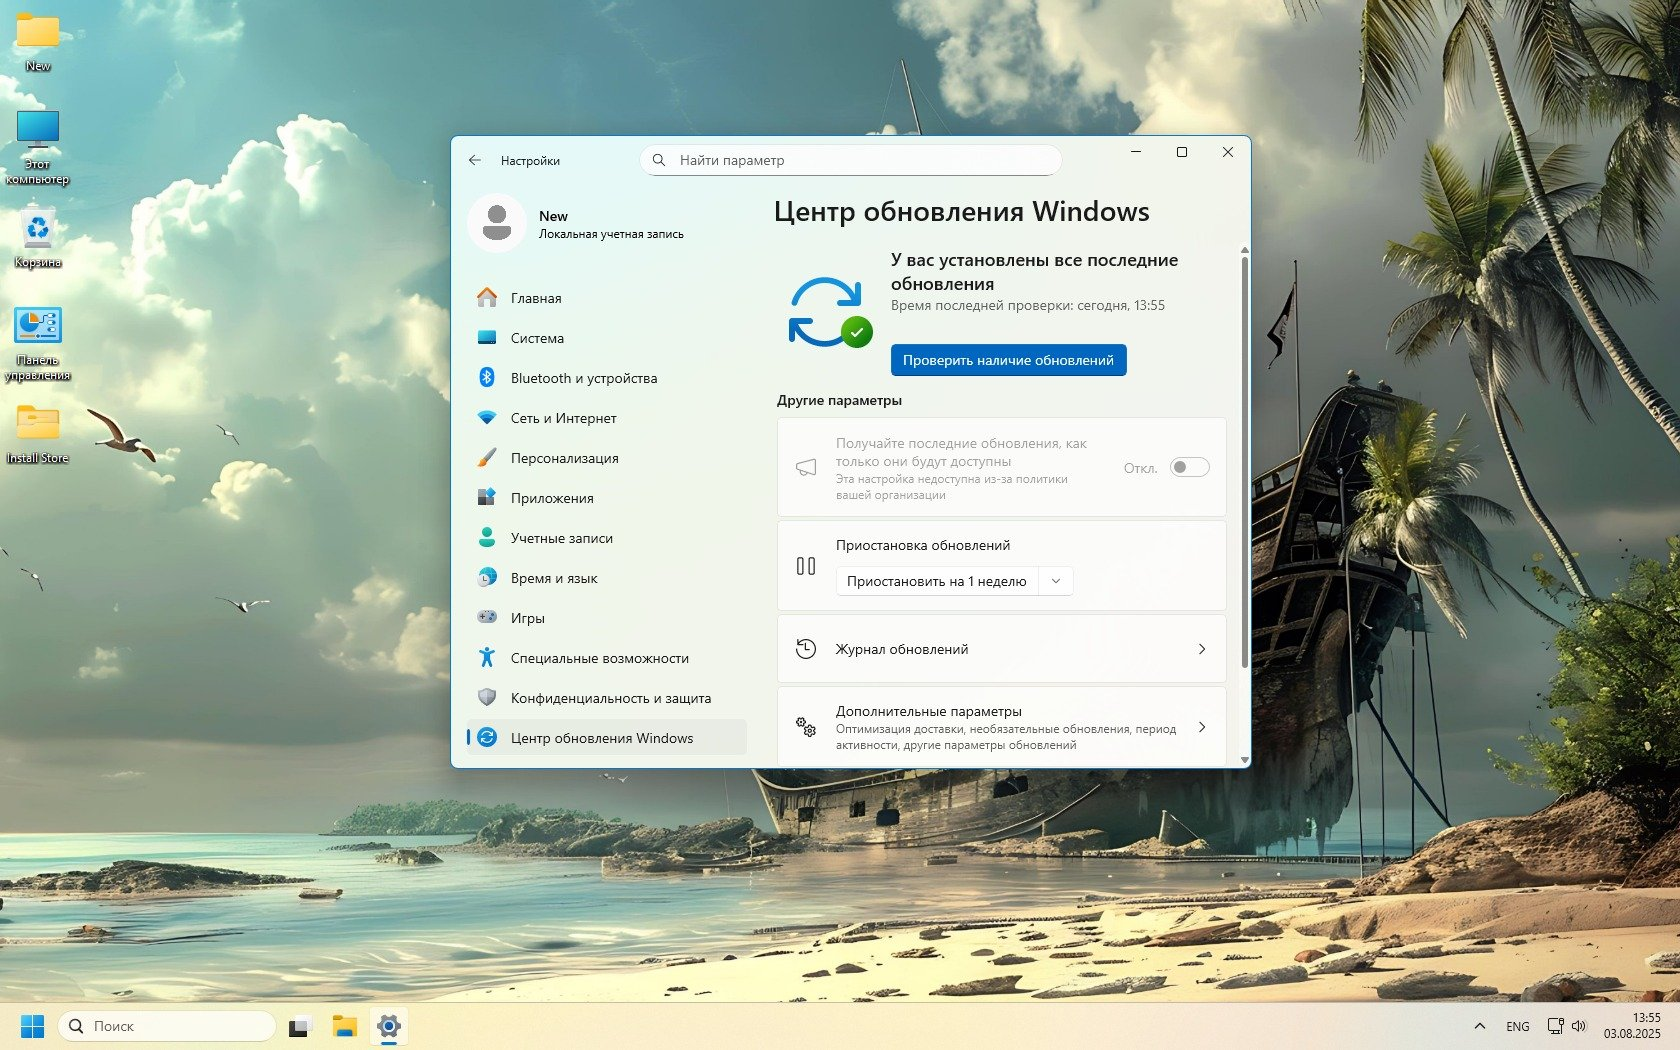The width and height of the screenshot is (1680, 1050).
Task: Select the Корзина recycle bin icon
Action: [38, 237]
